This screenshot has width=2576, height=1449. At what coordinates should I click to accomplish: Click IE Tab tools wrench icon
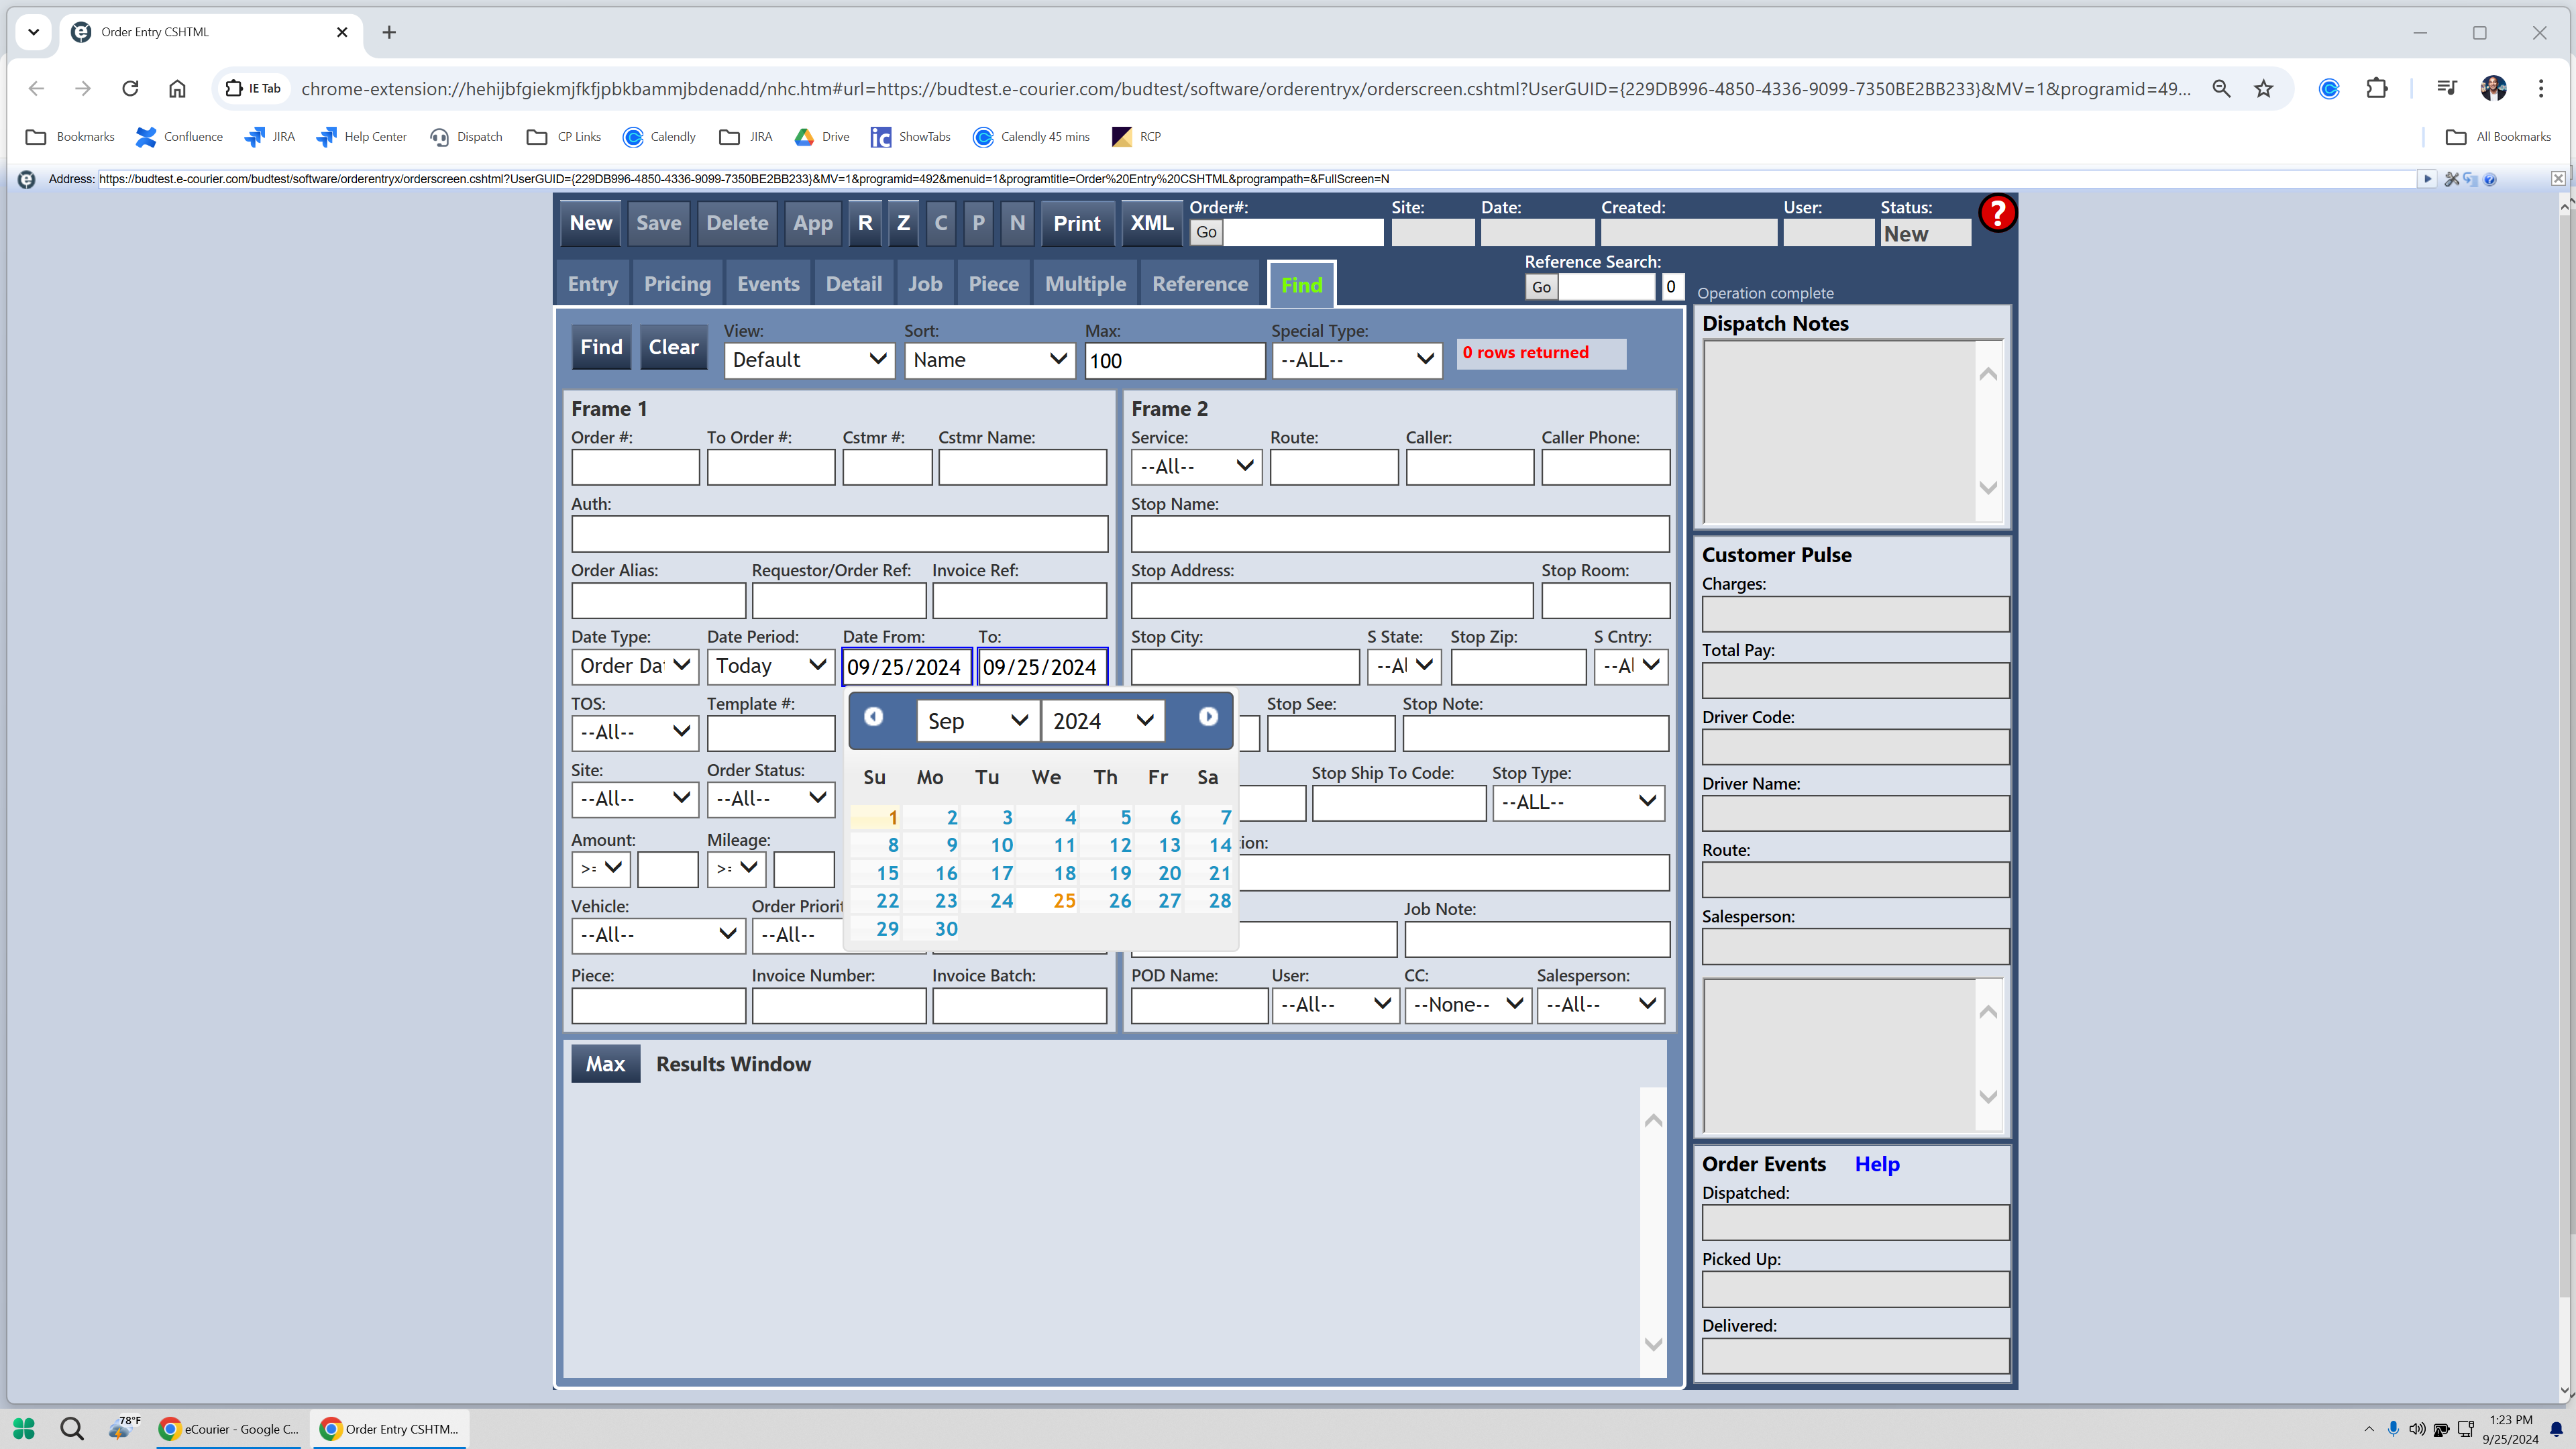pos(2452,179)
